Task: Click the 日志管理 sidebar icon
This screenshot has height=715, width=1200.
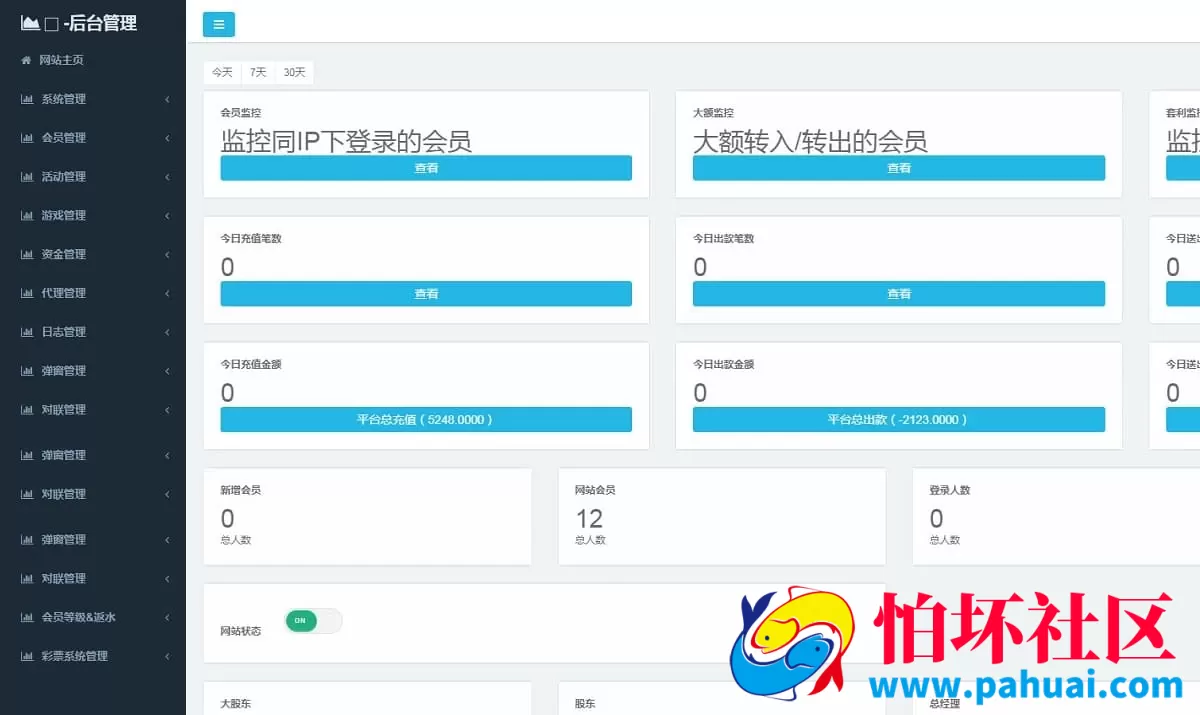Action: (x=28, y=331)
